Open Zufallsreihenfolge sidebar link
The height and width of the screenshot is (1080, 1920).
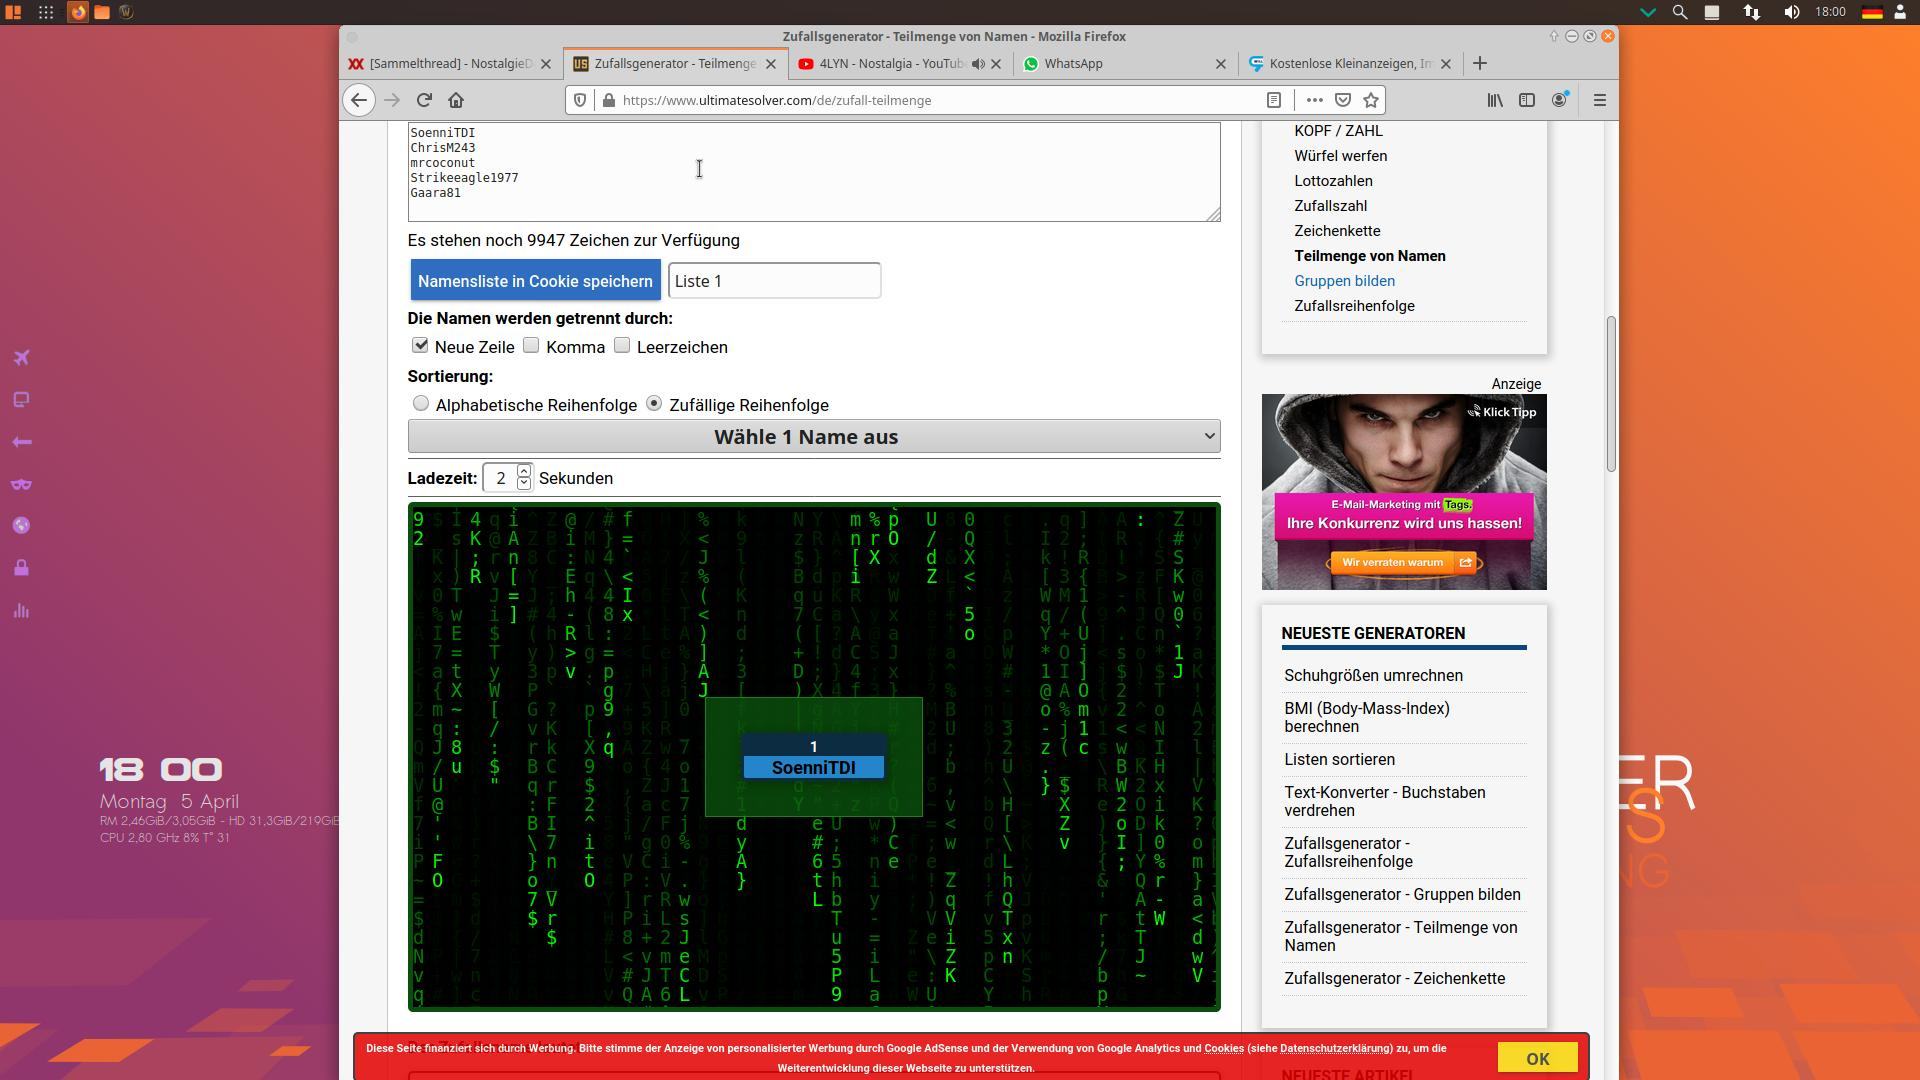(x=1354, y=306)
